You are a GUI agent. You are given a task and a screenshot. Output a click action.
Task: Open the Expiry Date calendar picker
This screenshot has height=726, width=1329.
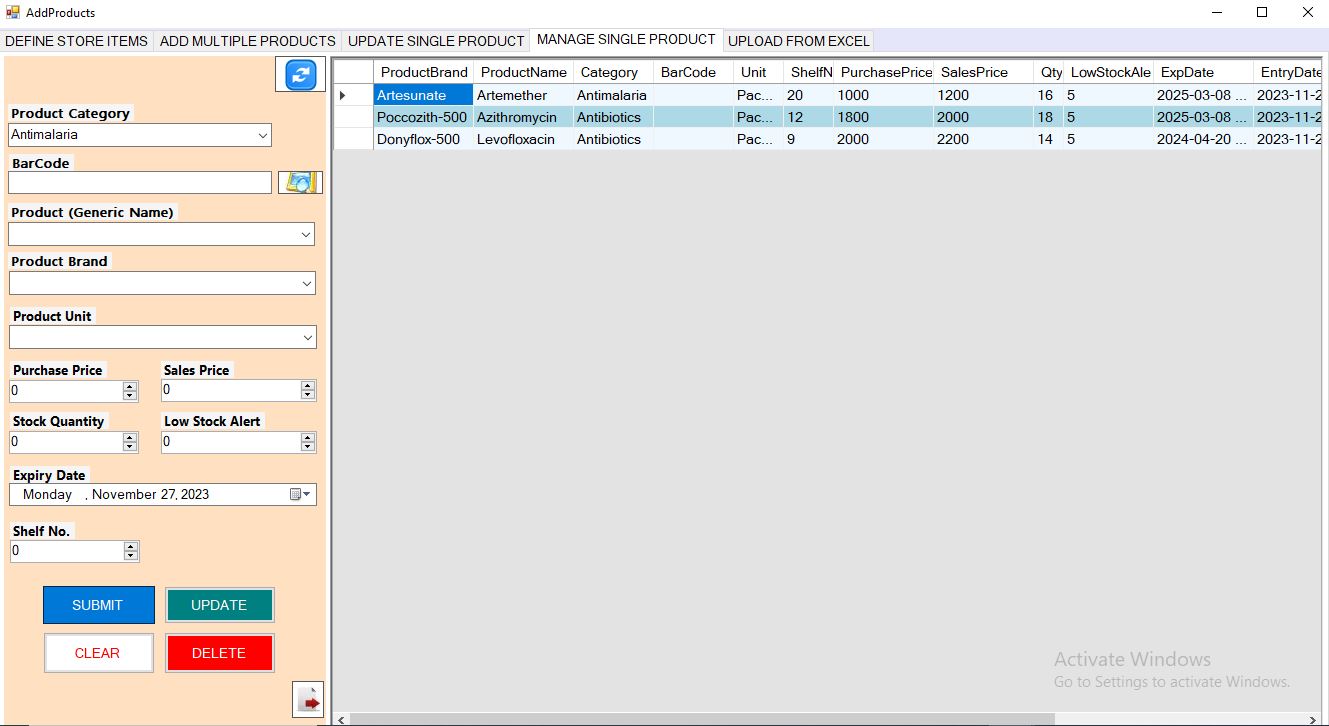[301, 494]
